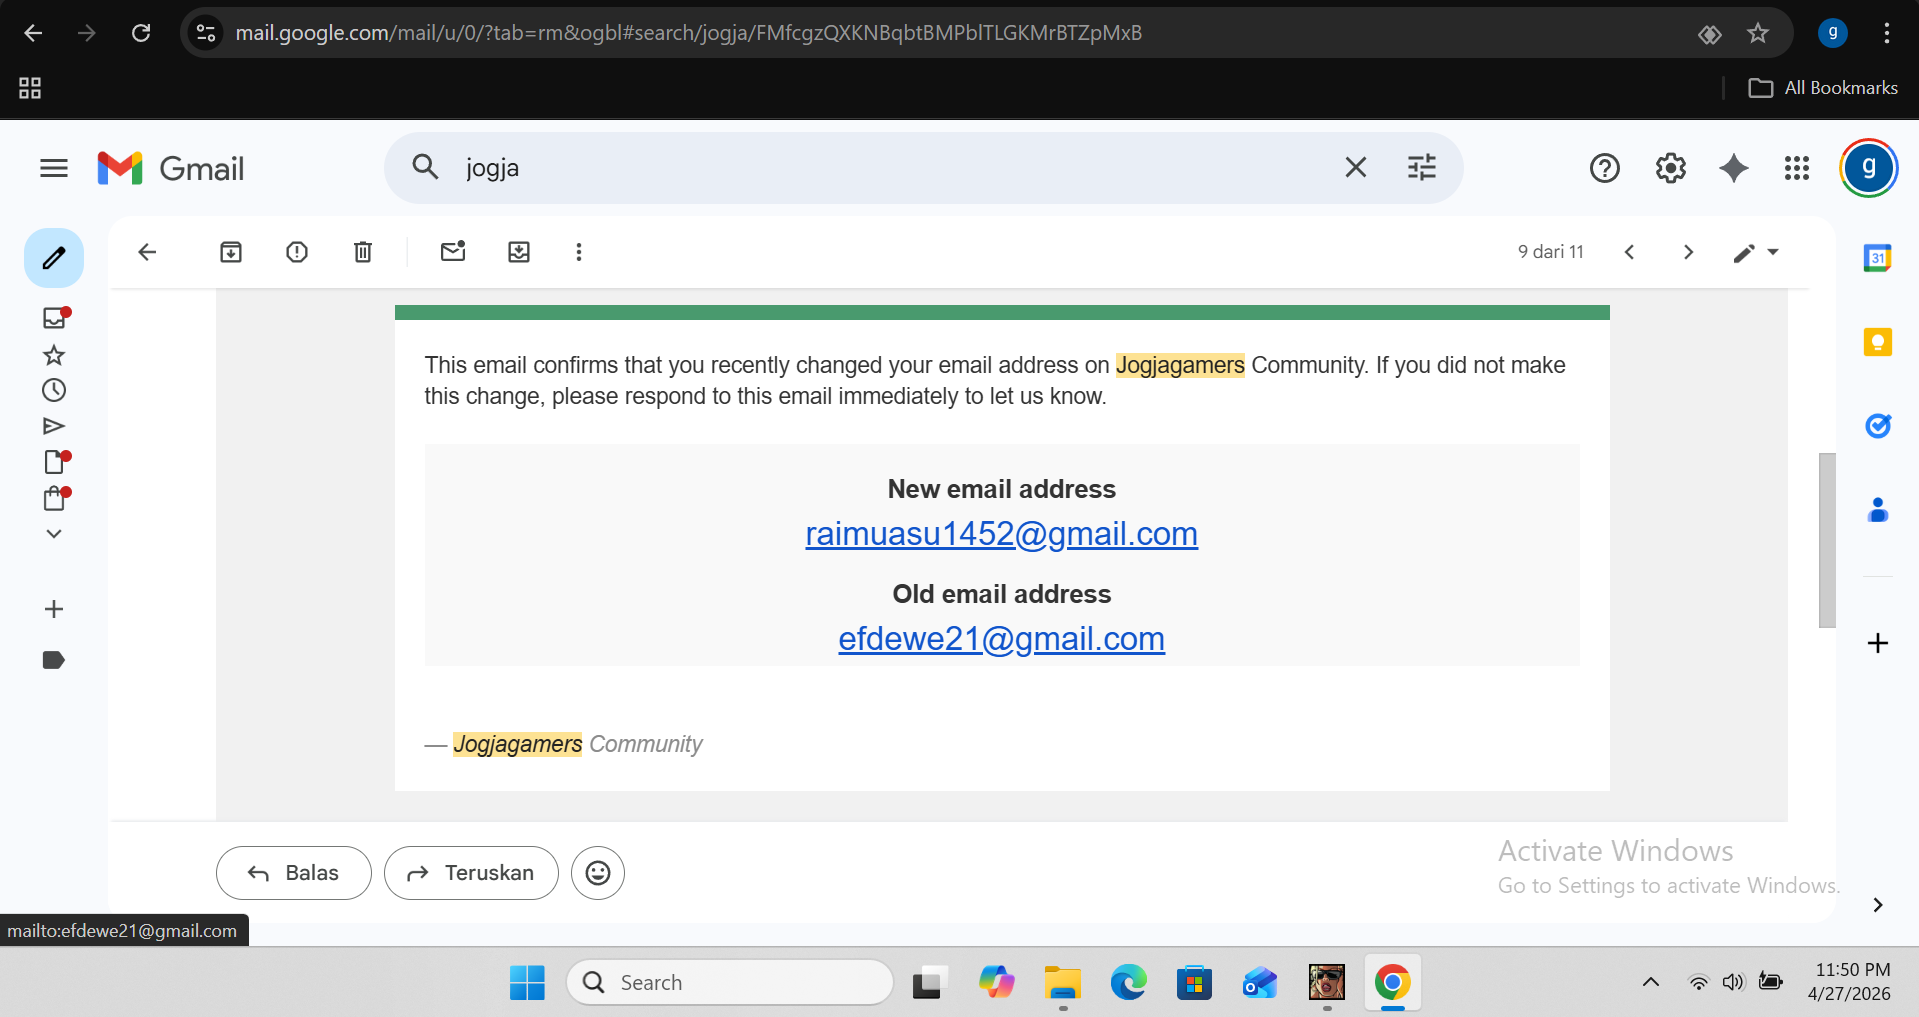Click the email vertical scrollbar
Screen dimensions: 1919x1017
coord(1827,540)
